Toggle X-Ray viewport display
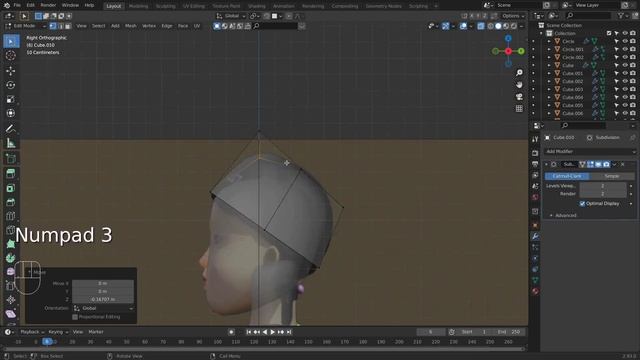The width and height of the screenshot is (640, 360). [481, 26]
